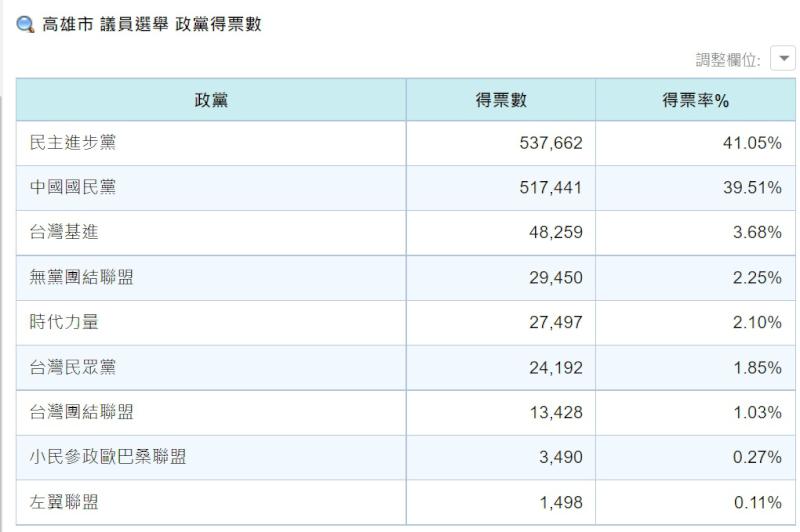Click the 高雄市 議員選舉 政黨得票數 title
This screenshot has height=532, width=800.
pos(152,25)
